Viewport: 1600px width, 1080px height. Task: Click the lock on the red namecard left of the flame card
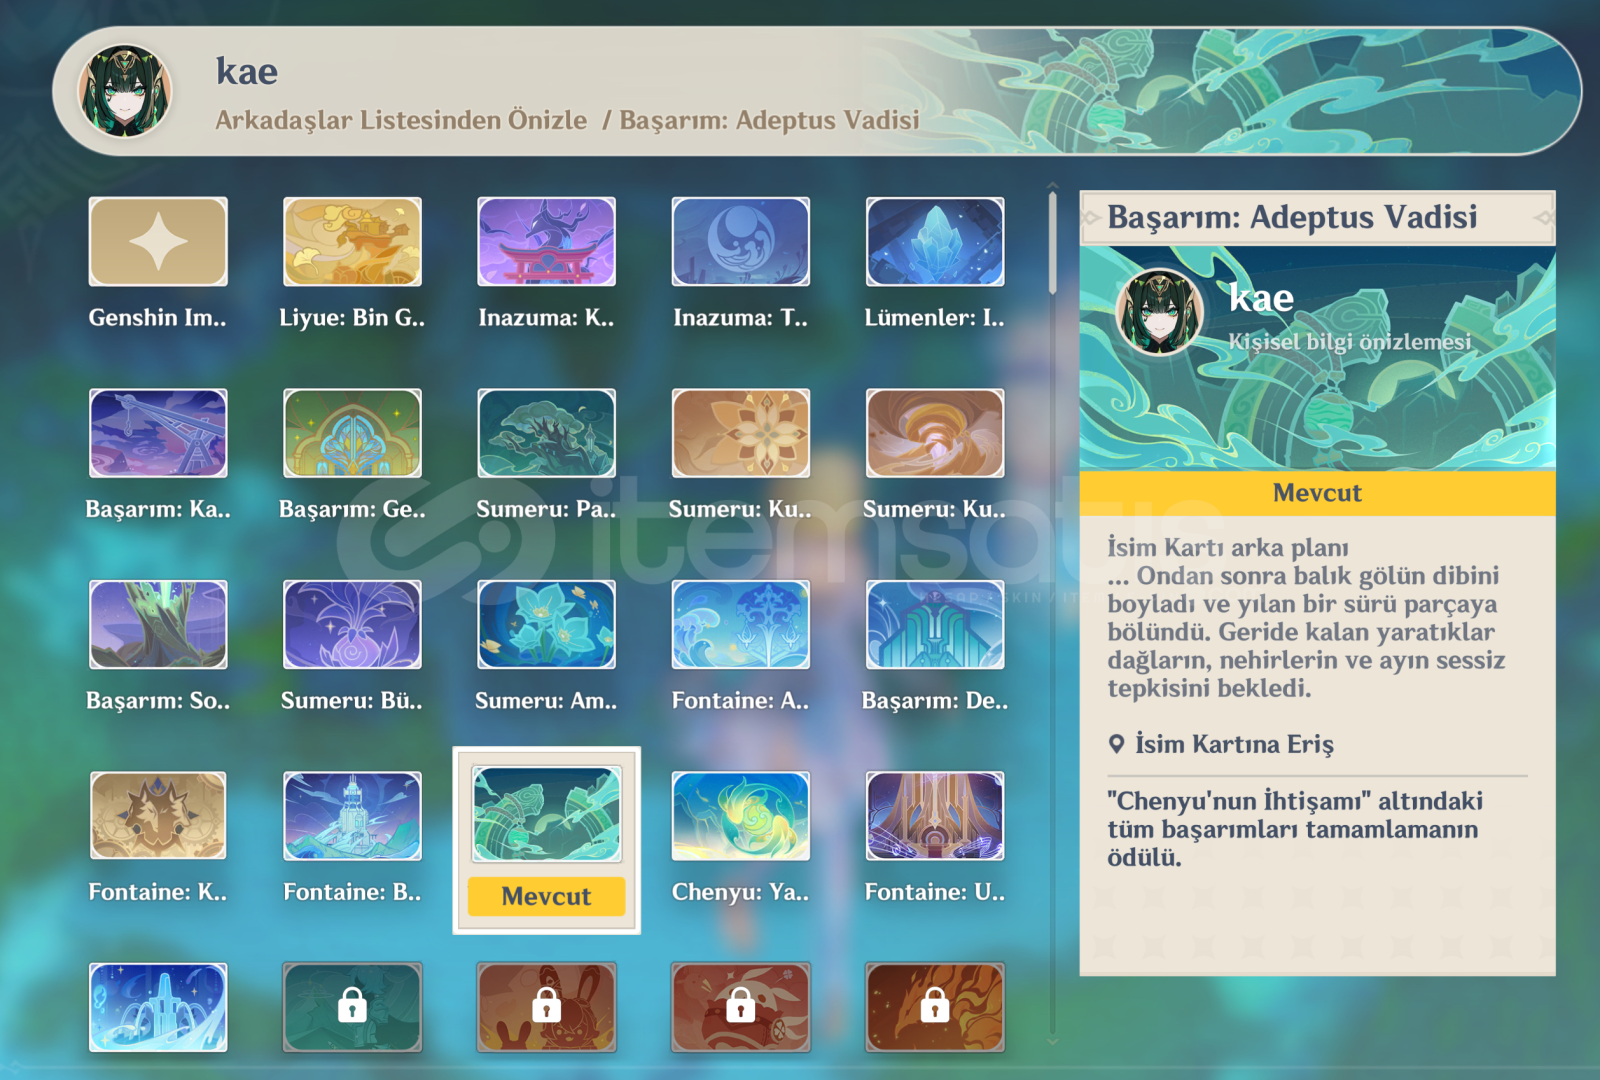[740, 1005]
